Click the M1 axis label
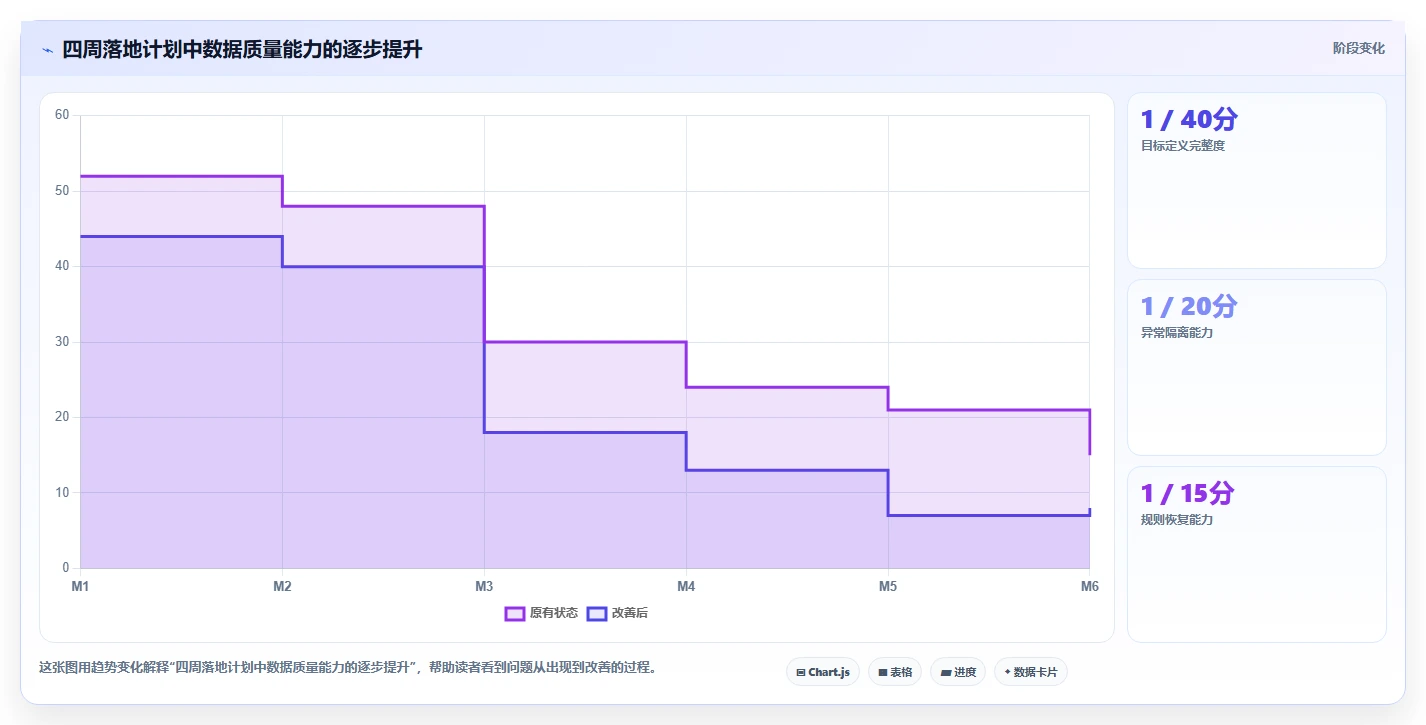This screenshot has width=1426, height=725. tap(80, 586)
